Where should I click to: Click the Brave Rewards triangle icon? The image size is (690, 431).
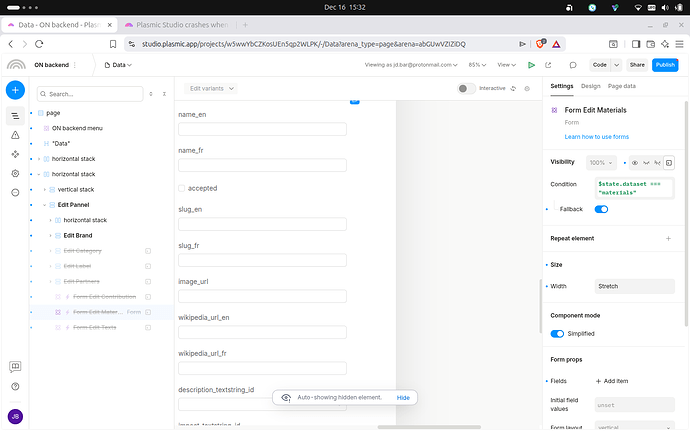556,44
